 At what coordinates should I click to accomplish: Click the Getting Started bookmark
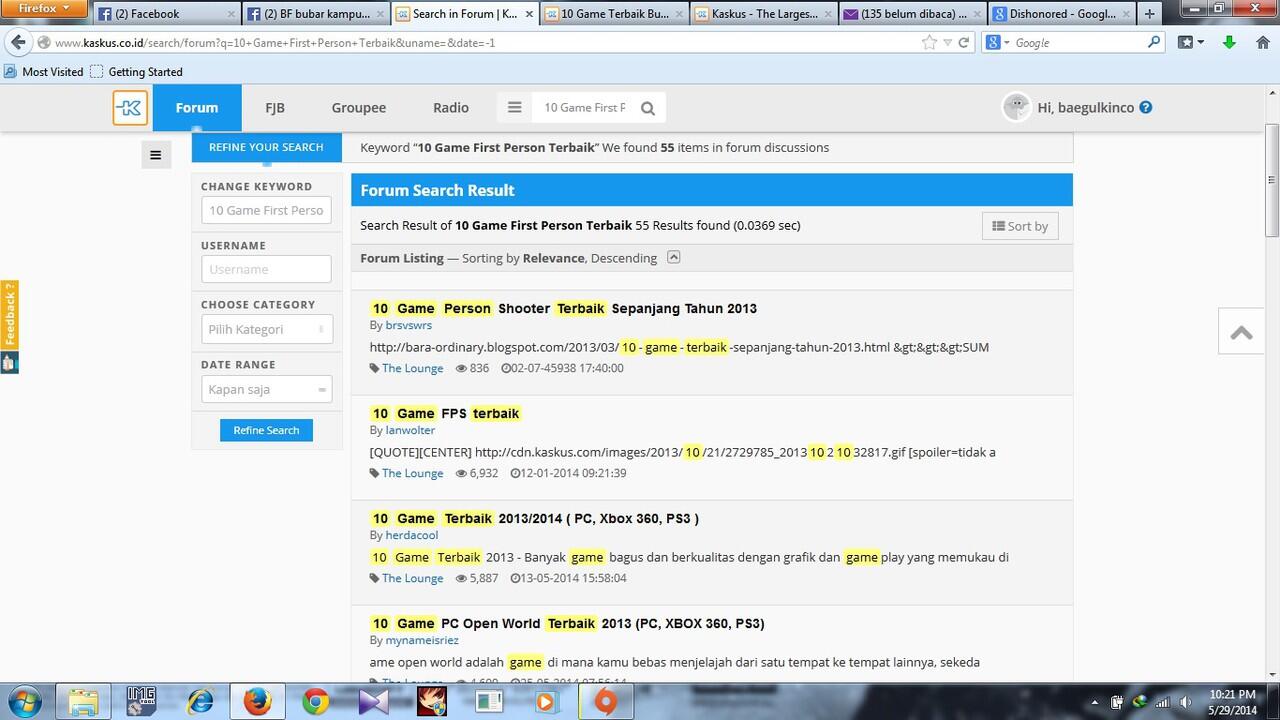click(x=136, y=72)
